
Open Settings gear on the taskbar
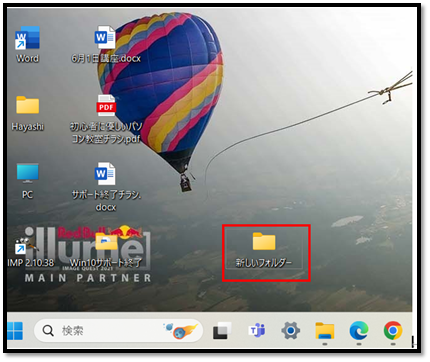(x=290, y=330)
